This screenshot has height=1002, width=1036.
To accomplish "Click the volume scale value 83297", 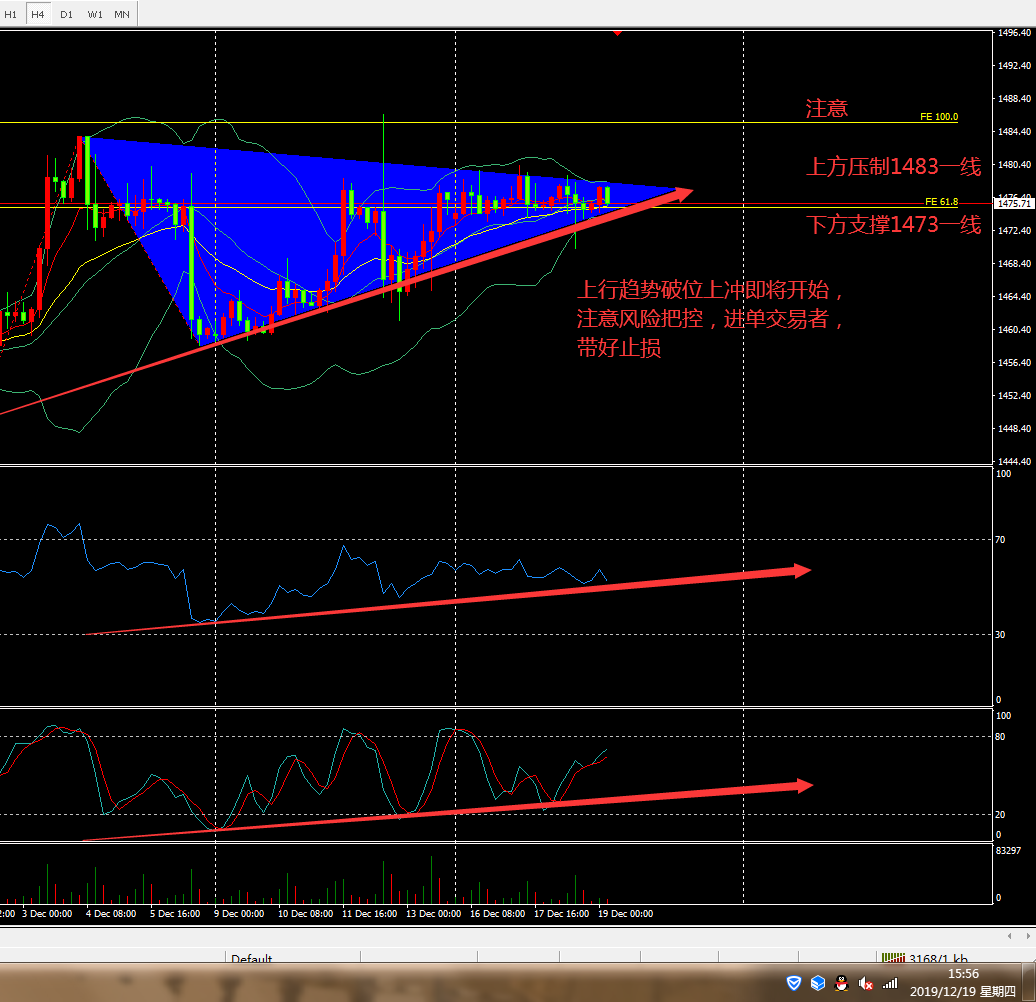I will (1008, 851).
